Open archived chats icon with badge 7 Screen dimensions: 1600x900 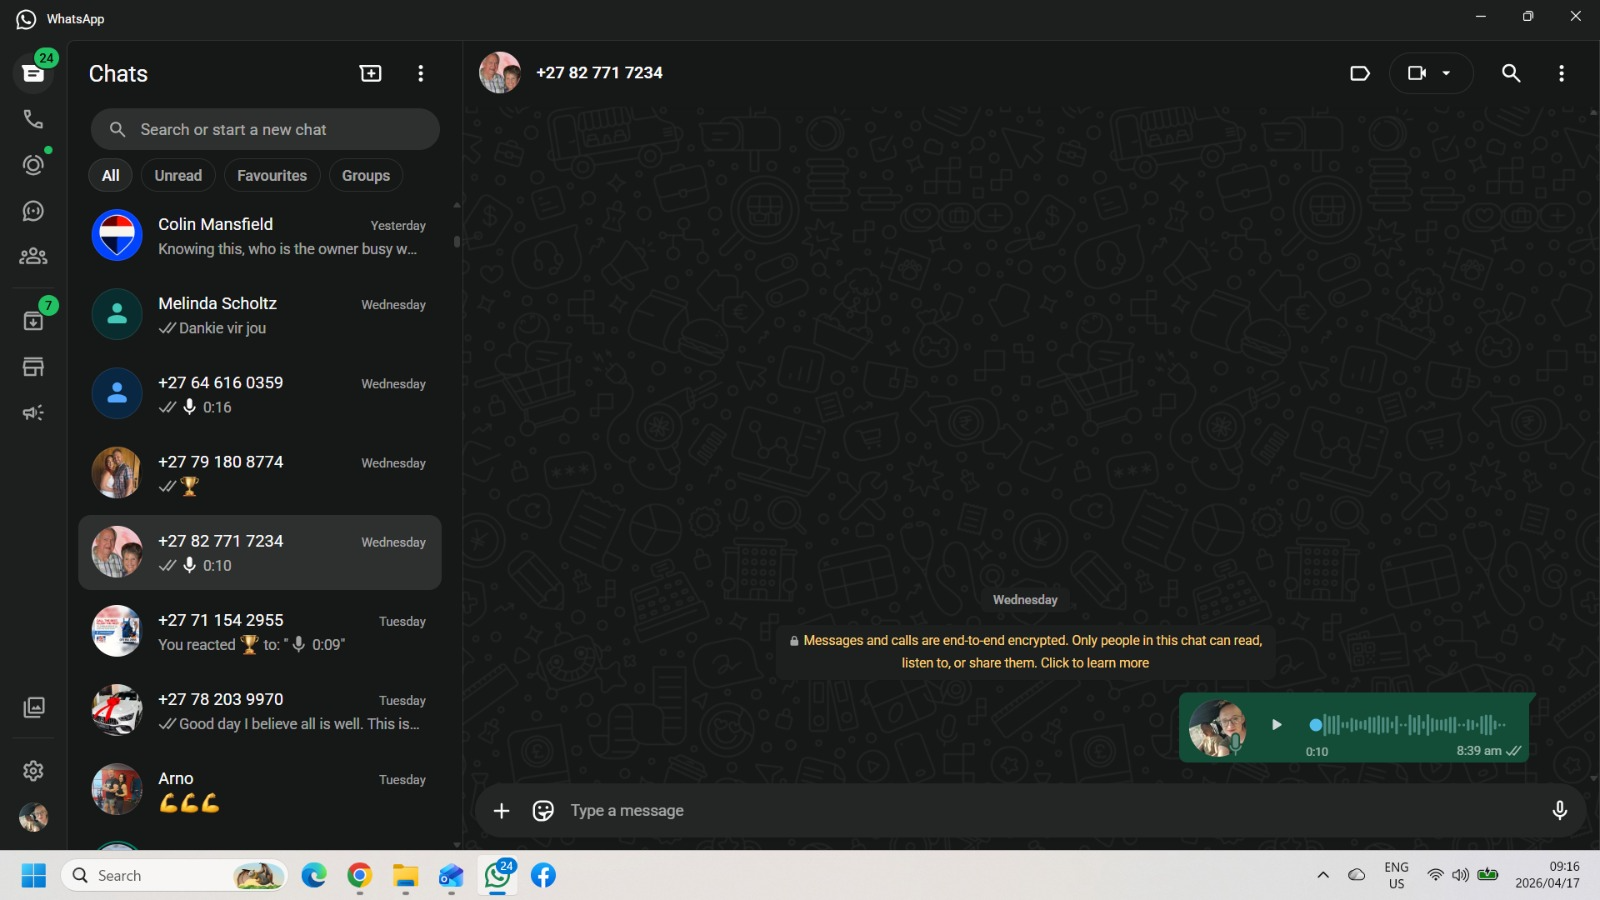coord(33,320)
